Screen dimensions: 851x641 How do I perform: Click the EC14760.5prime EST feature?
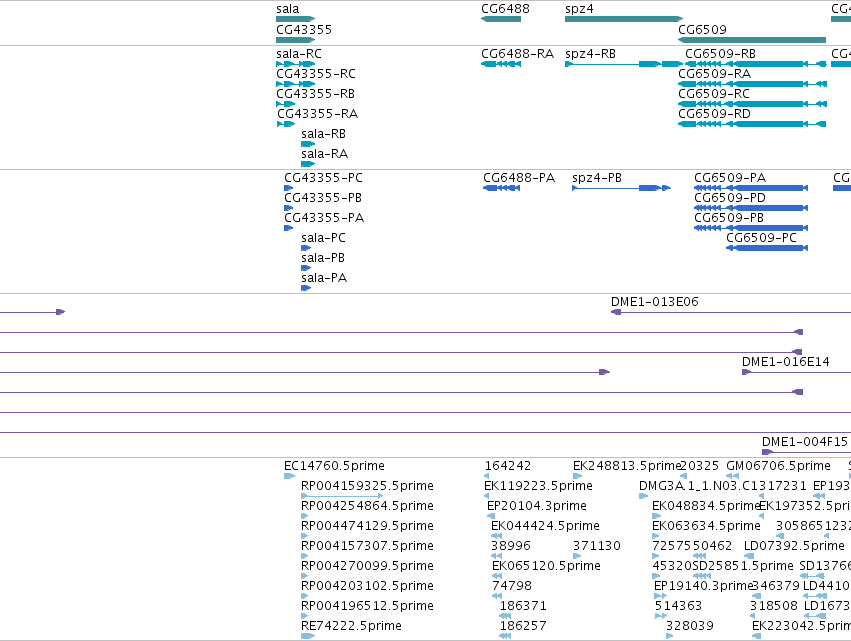[289, 477]
